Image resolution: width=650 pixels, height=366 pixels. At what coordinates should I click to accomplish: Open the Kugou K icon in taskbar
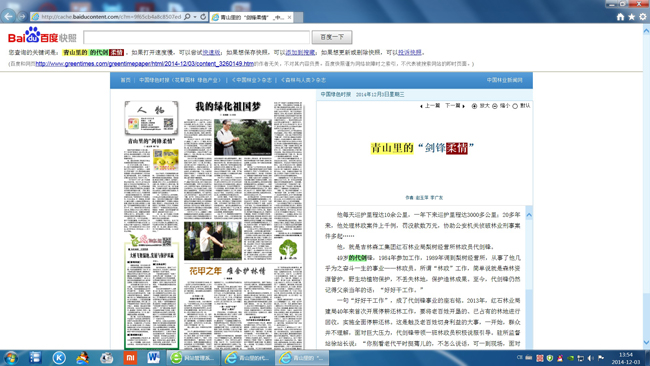59,358
